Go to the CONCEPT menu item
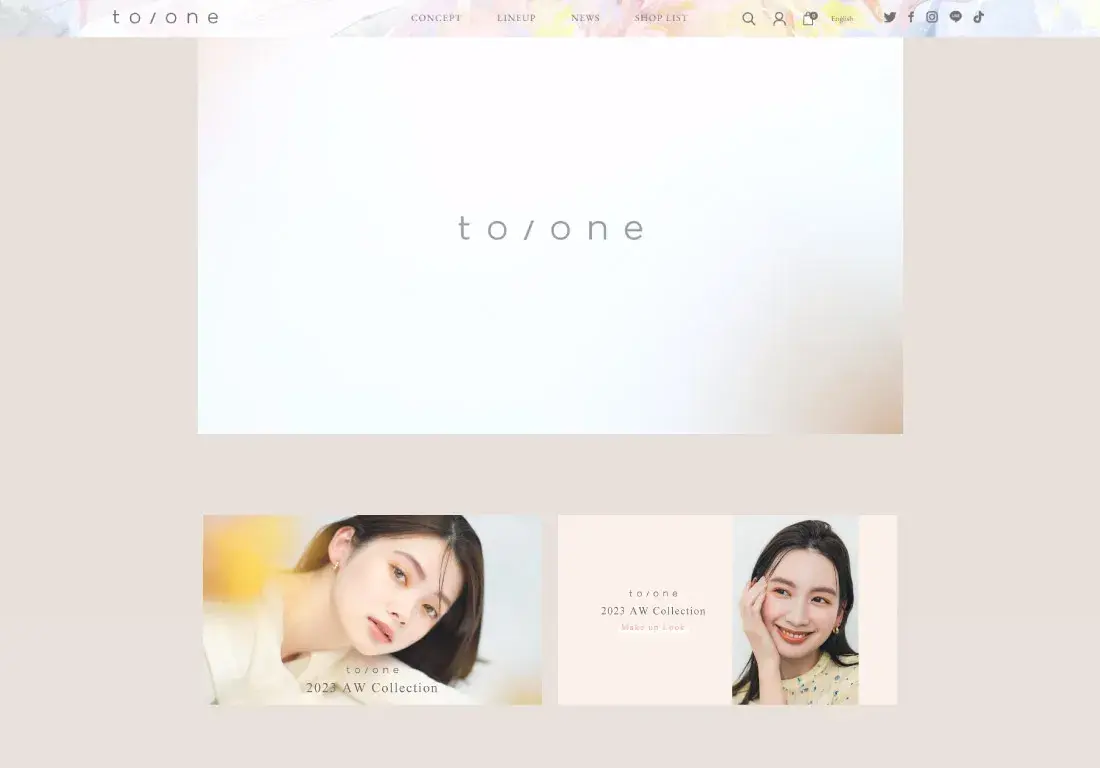Viewport: 1100px width, 768px height. 436,18
